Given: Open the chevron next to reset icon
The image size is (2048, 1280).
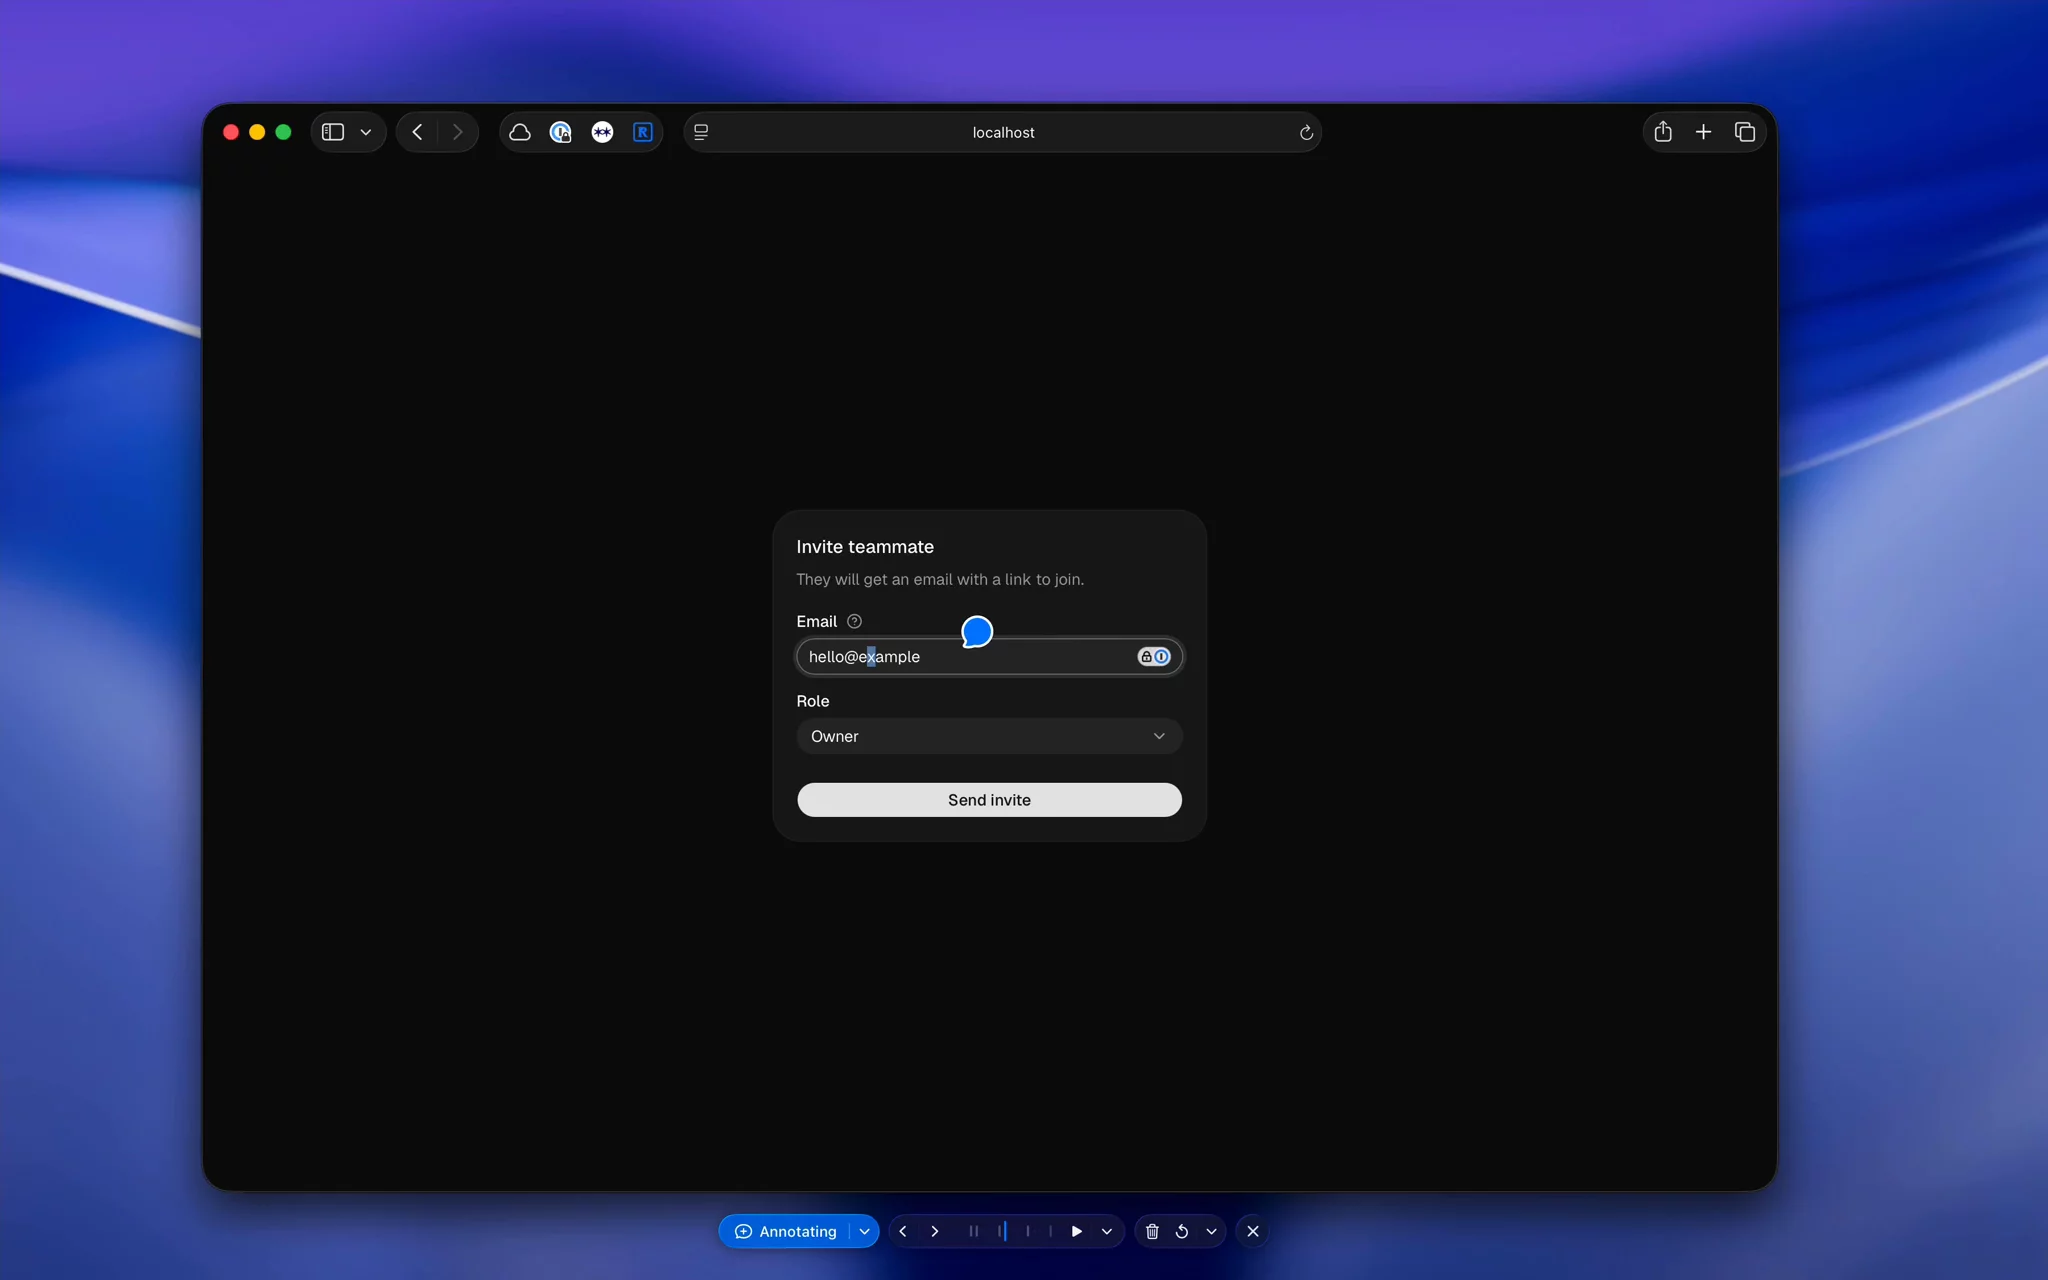Looking at the screenshot, I should coord(1211,1231).
